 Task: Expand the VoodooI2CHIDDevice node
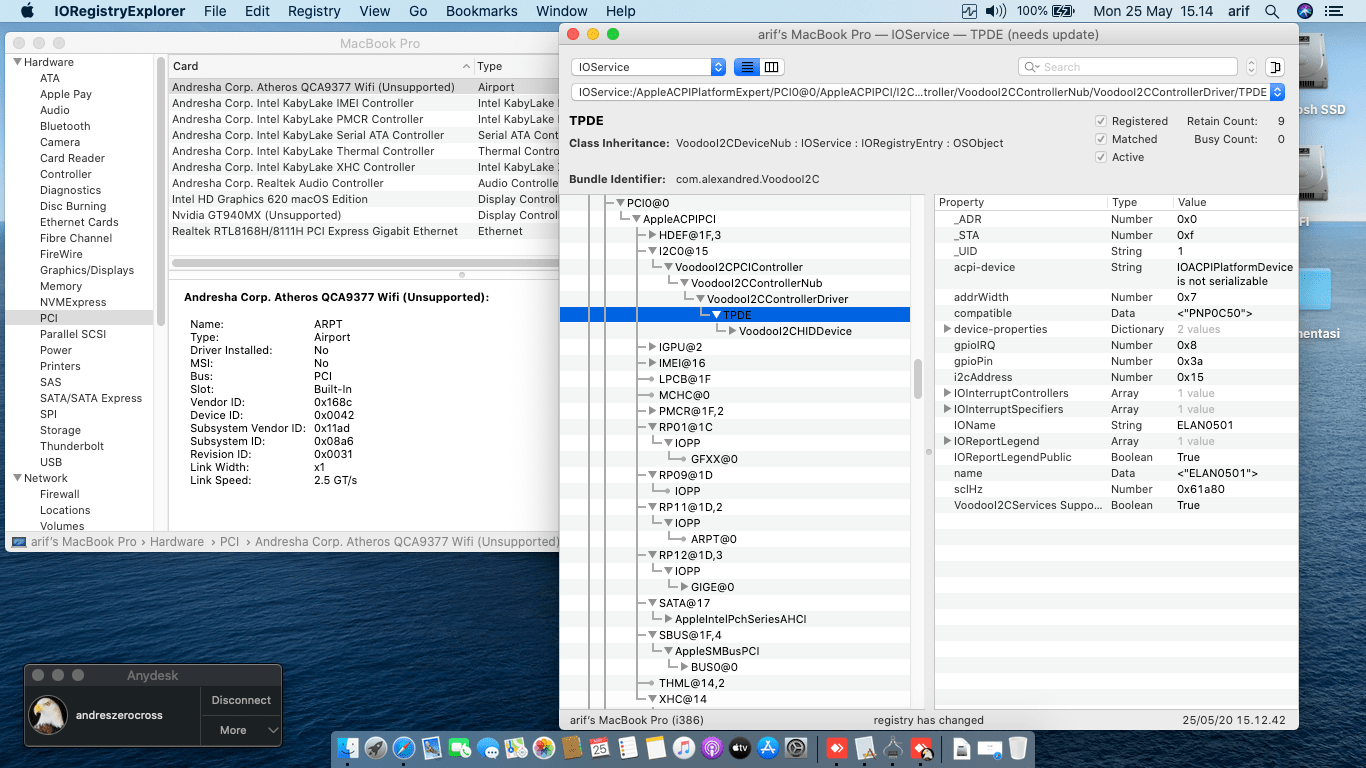click(x=732, y=331)
